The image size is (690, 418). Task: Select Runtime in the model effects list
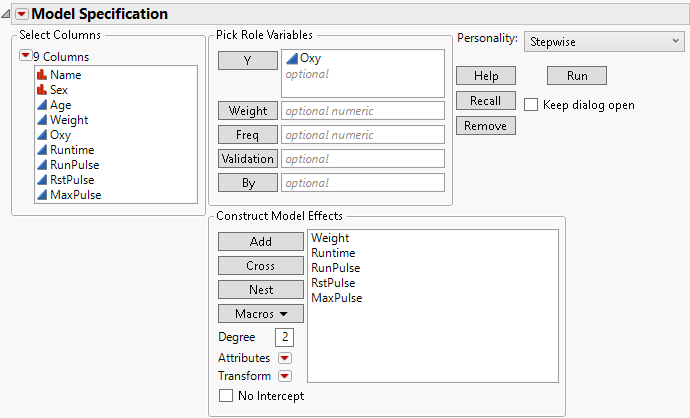click(x=333, y=253)
